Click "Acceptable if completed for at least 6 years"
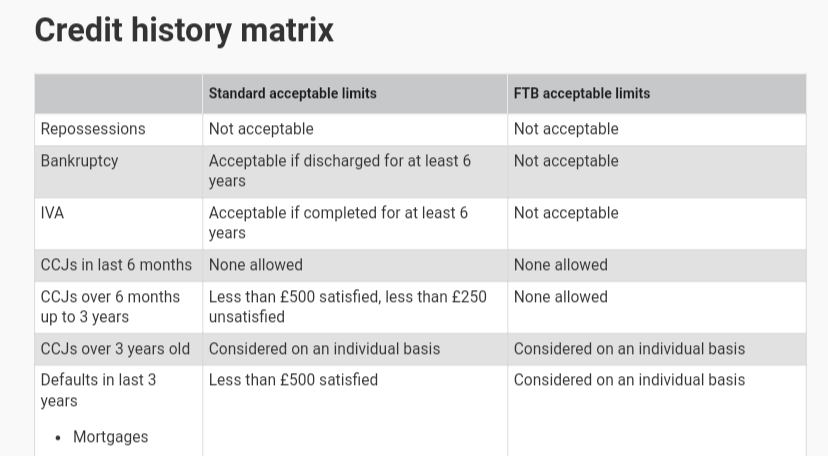 click(x=338, y=223)
